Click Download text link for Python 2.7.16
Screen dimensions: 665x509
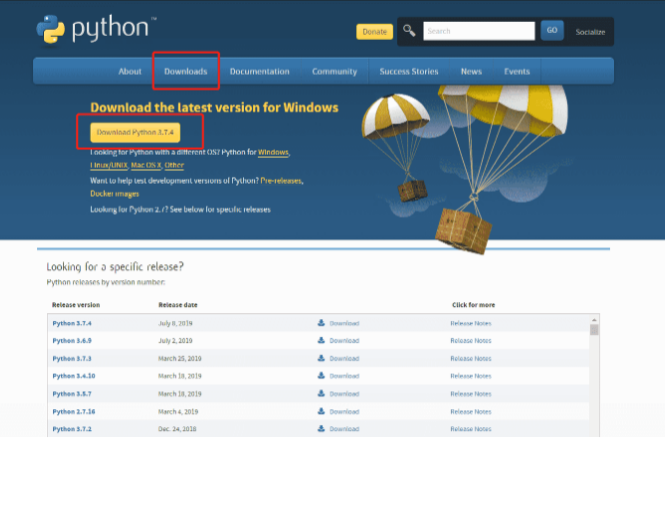(x=344, y=411)
